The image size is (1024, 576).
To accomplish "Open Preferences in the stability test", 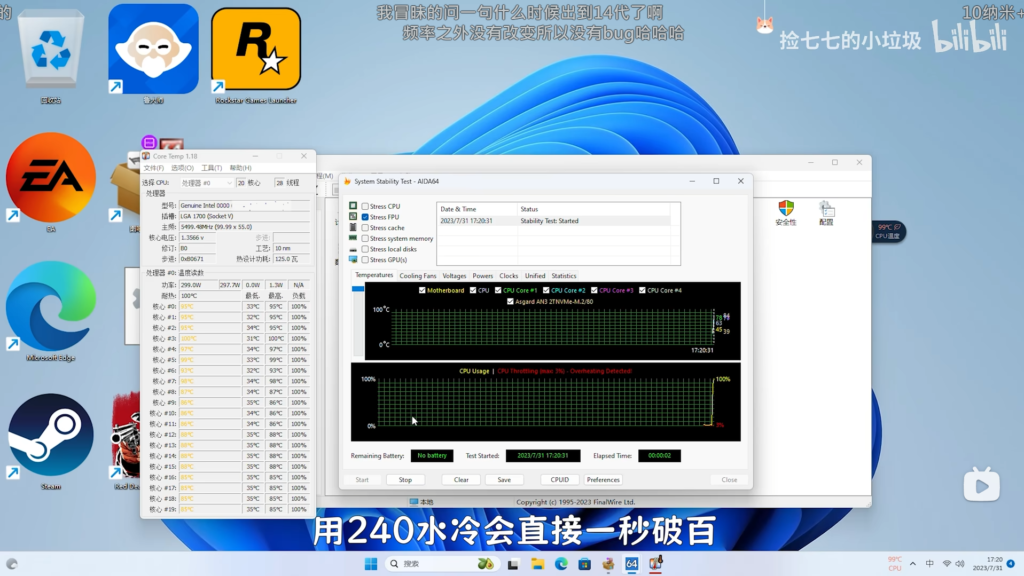I will click(603, 479).
